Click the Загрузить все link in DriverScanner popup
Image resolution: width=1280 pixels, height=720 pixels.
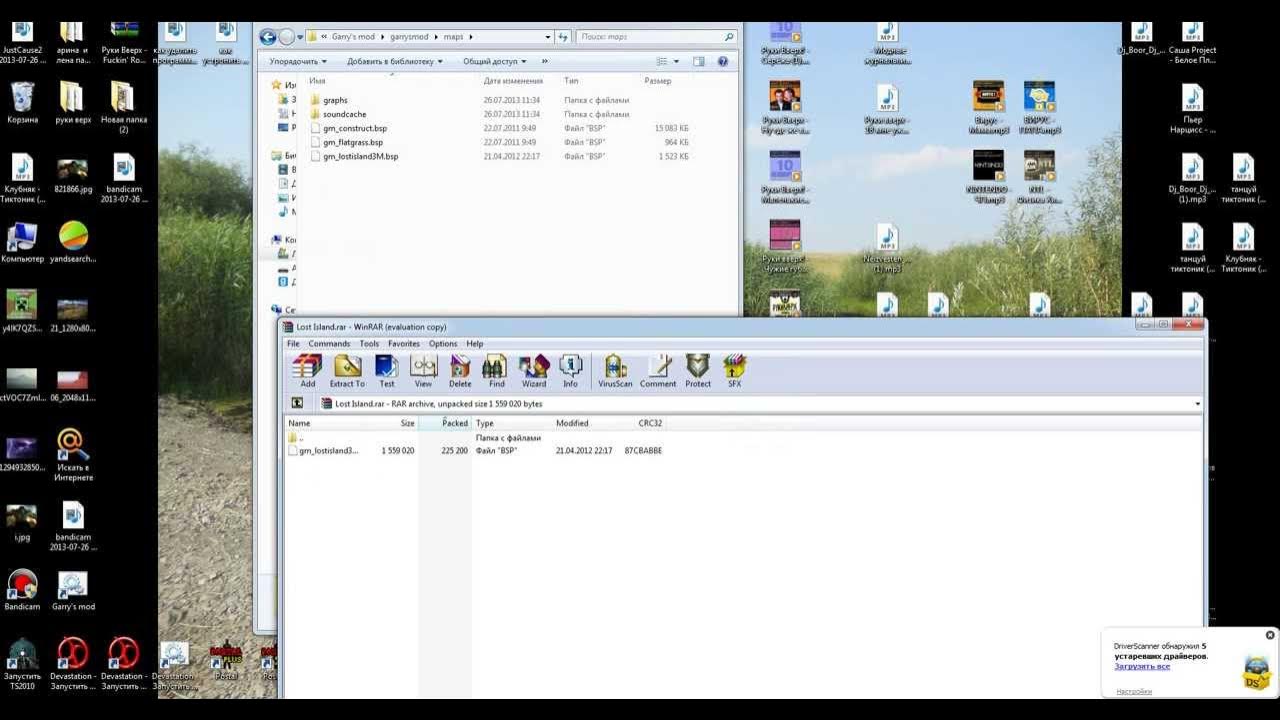(1142, 666)
